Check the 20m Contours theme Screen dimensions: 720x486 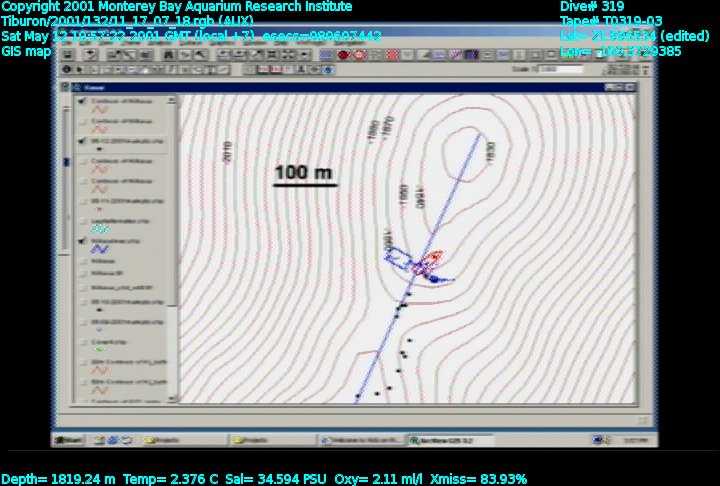click(83, 362)
